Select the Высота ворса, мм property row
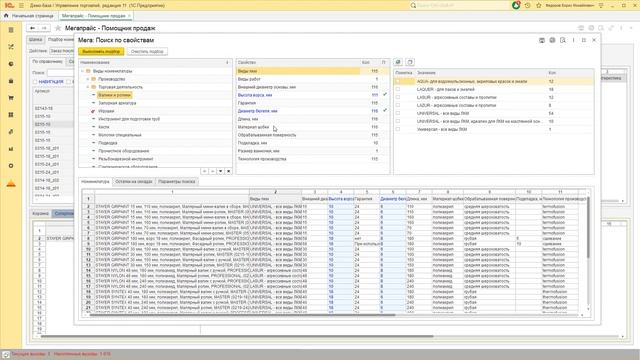 point(312,95)
